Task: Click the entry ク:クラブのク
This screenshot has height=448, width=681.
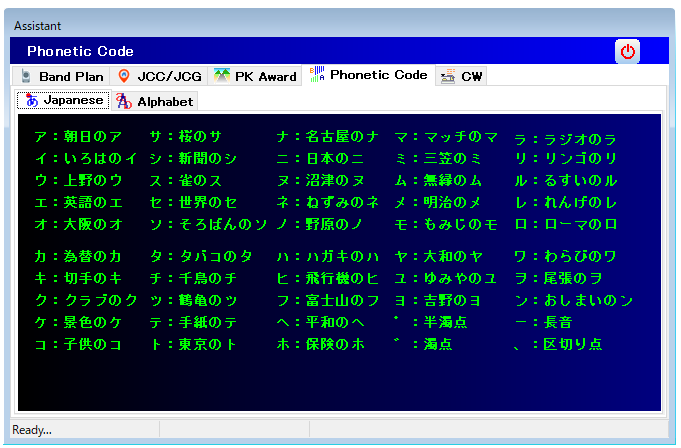Action: [86, 300]
